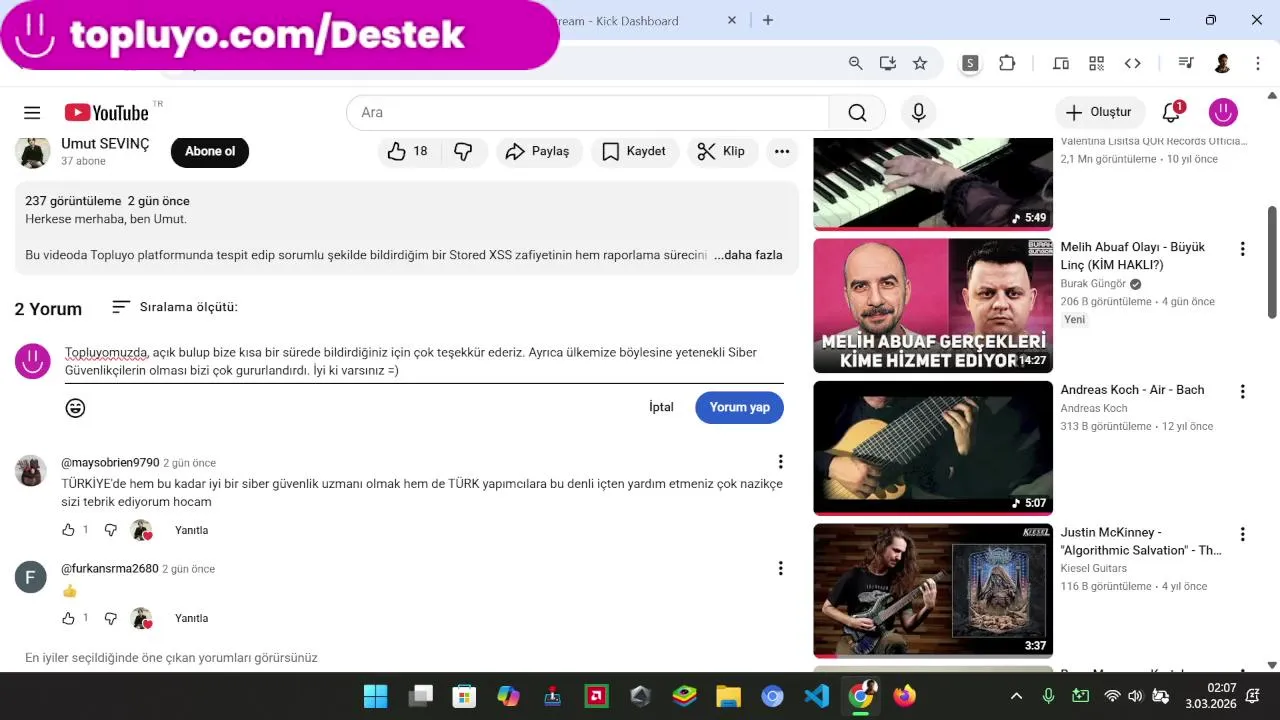Like the video with thumbs up
Screen dimensions: 1280x720
tap(407, 151)
